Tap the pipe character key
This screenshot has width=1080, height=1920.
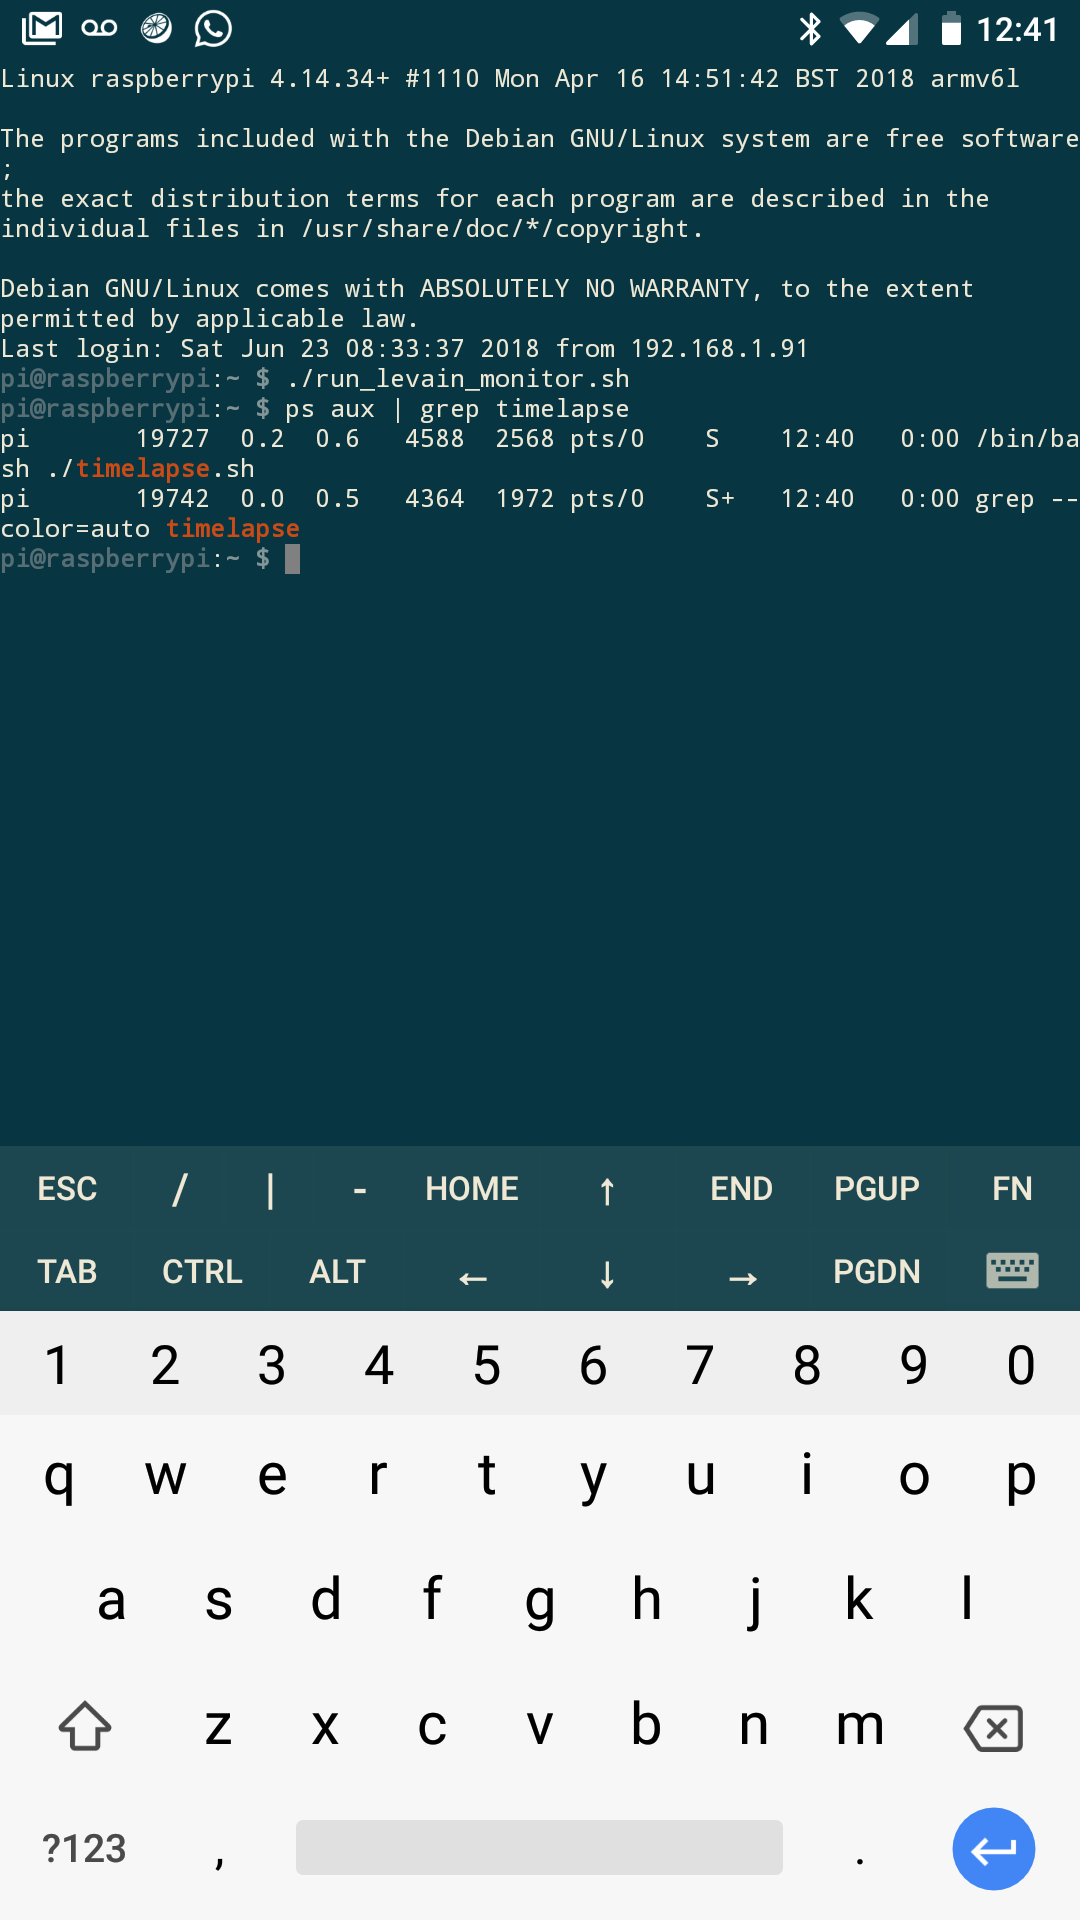pyautogui.click(x=270, y=1190)
